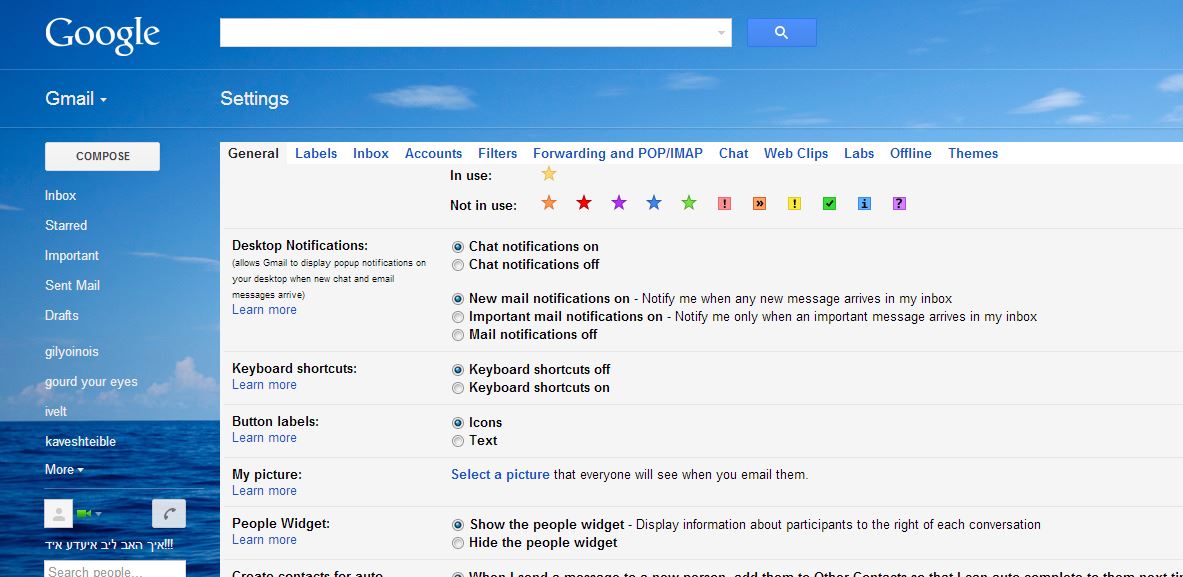Click the red exclamation star icon
Viewport: 1183px width, 577px height.
pyautogui.click(x=724, y=202)
